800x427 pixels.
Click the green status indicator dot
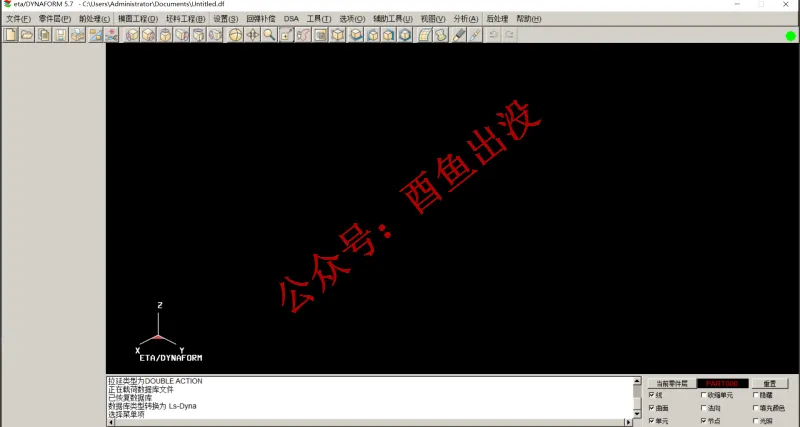point(790,36)
